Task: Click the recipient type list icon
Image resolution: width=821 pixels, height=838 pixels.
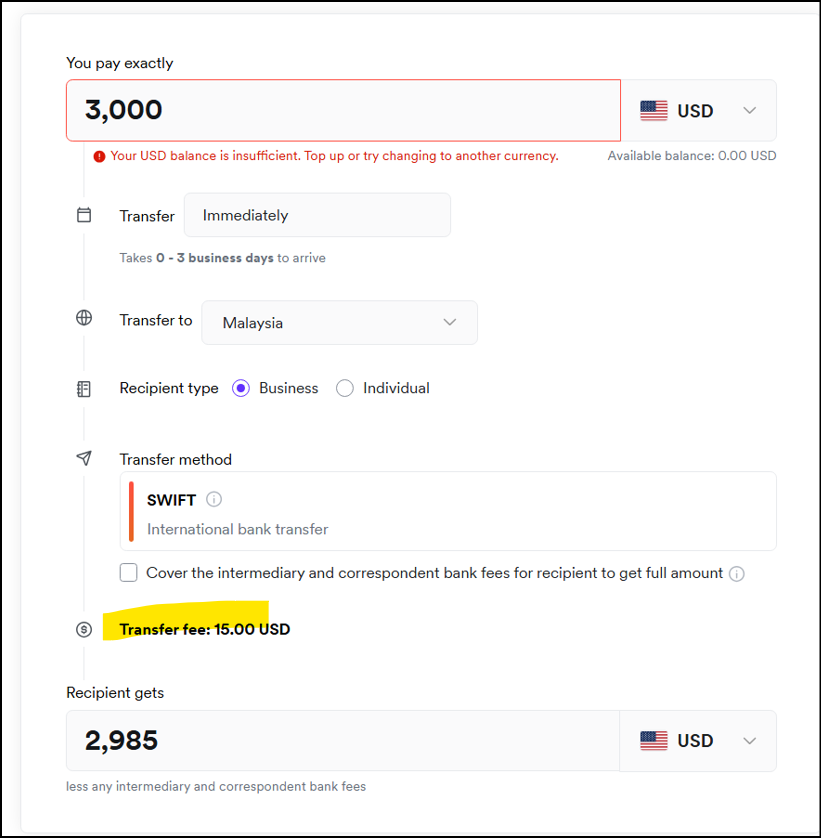Action: tap(84, 389)
